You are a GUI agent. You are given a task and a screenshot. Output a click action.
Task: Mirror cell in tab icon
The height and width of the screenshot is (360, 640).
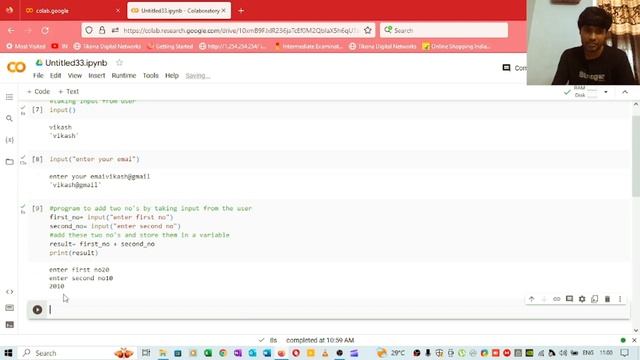point(595,299)
